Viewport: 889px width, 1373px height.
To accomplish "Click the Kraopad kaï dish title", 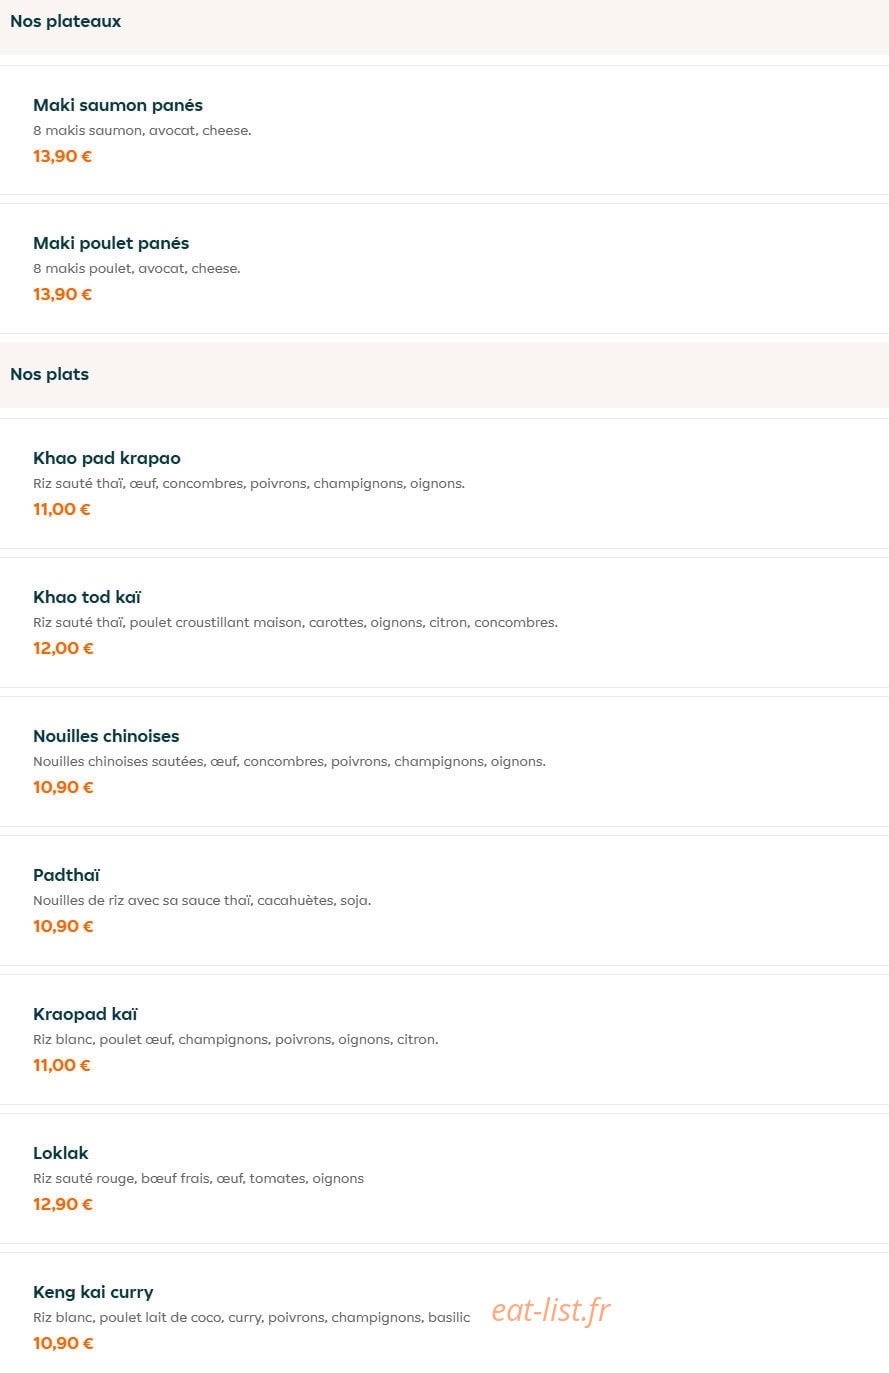I will click(85, 1014).
